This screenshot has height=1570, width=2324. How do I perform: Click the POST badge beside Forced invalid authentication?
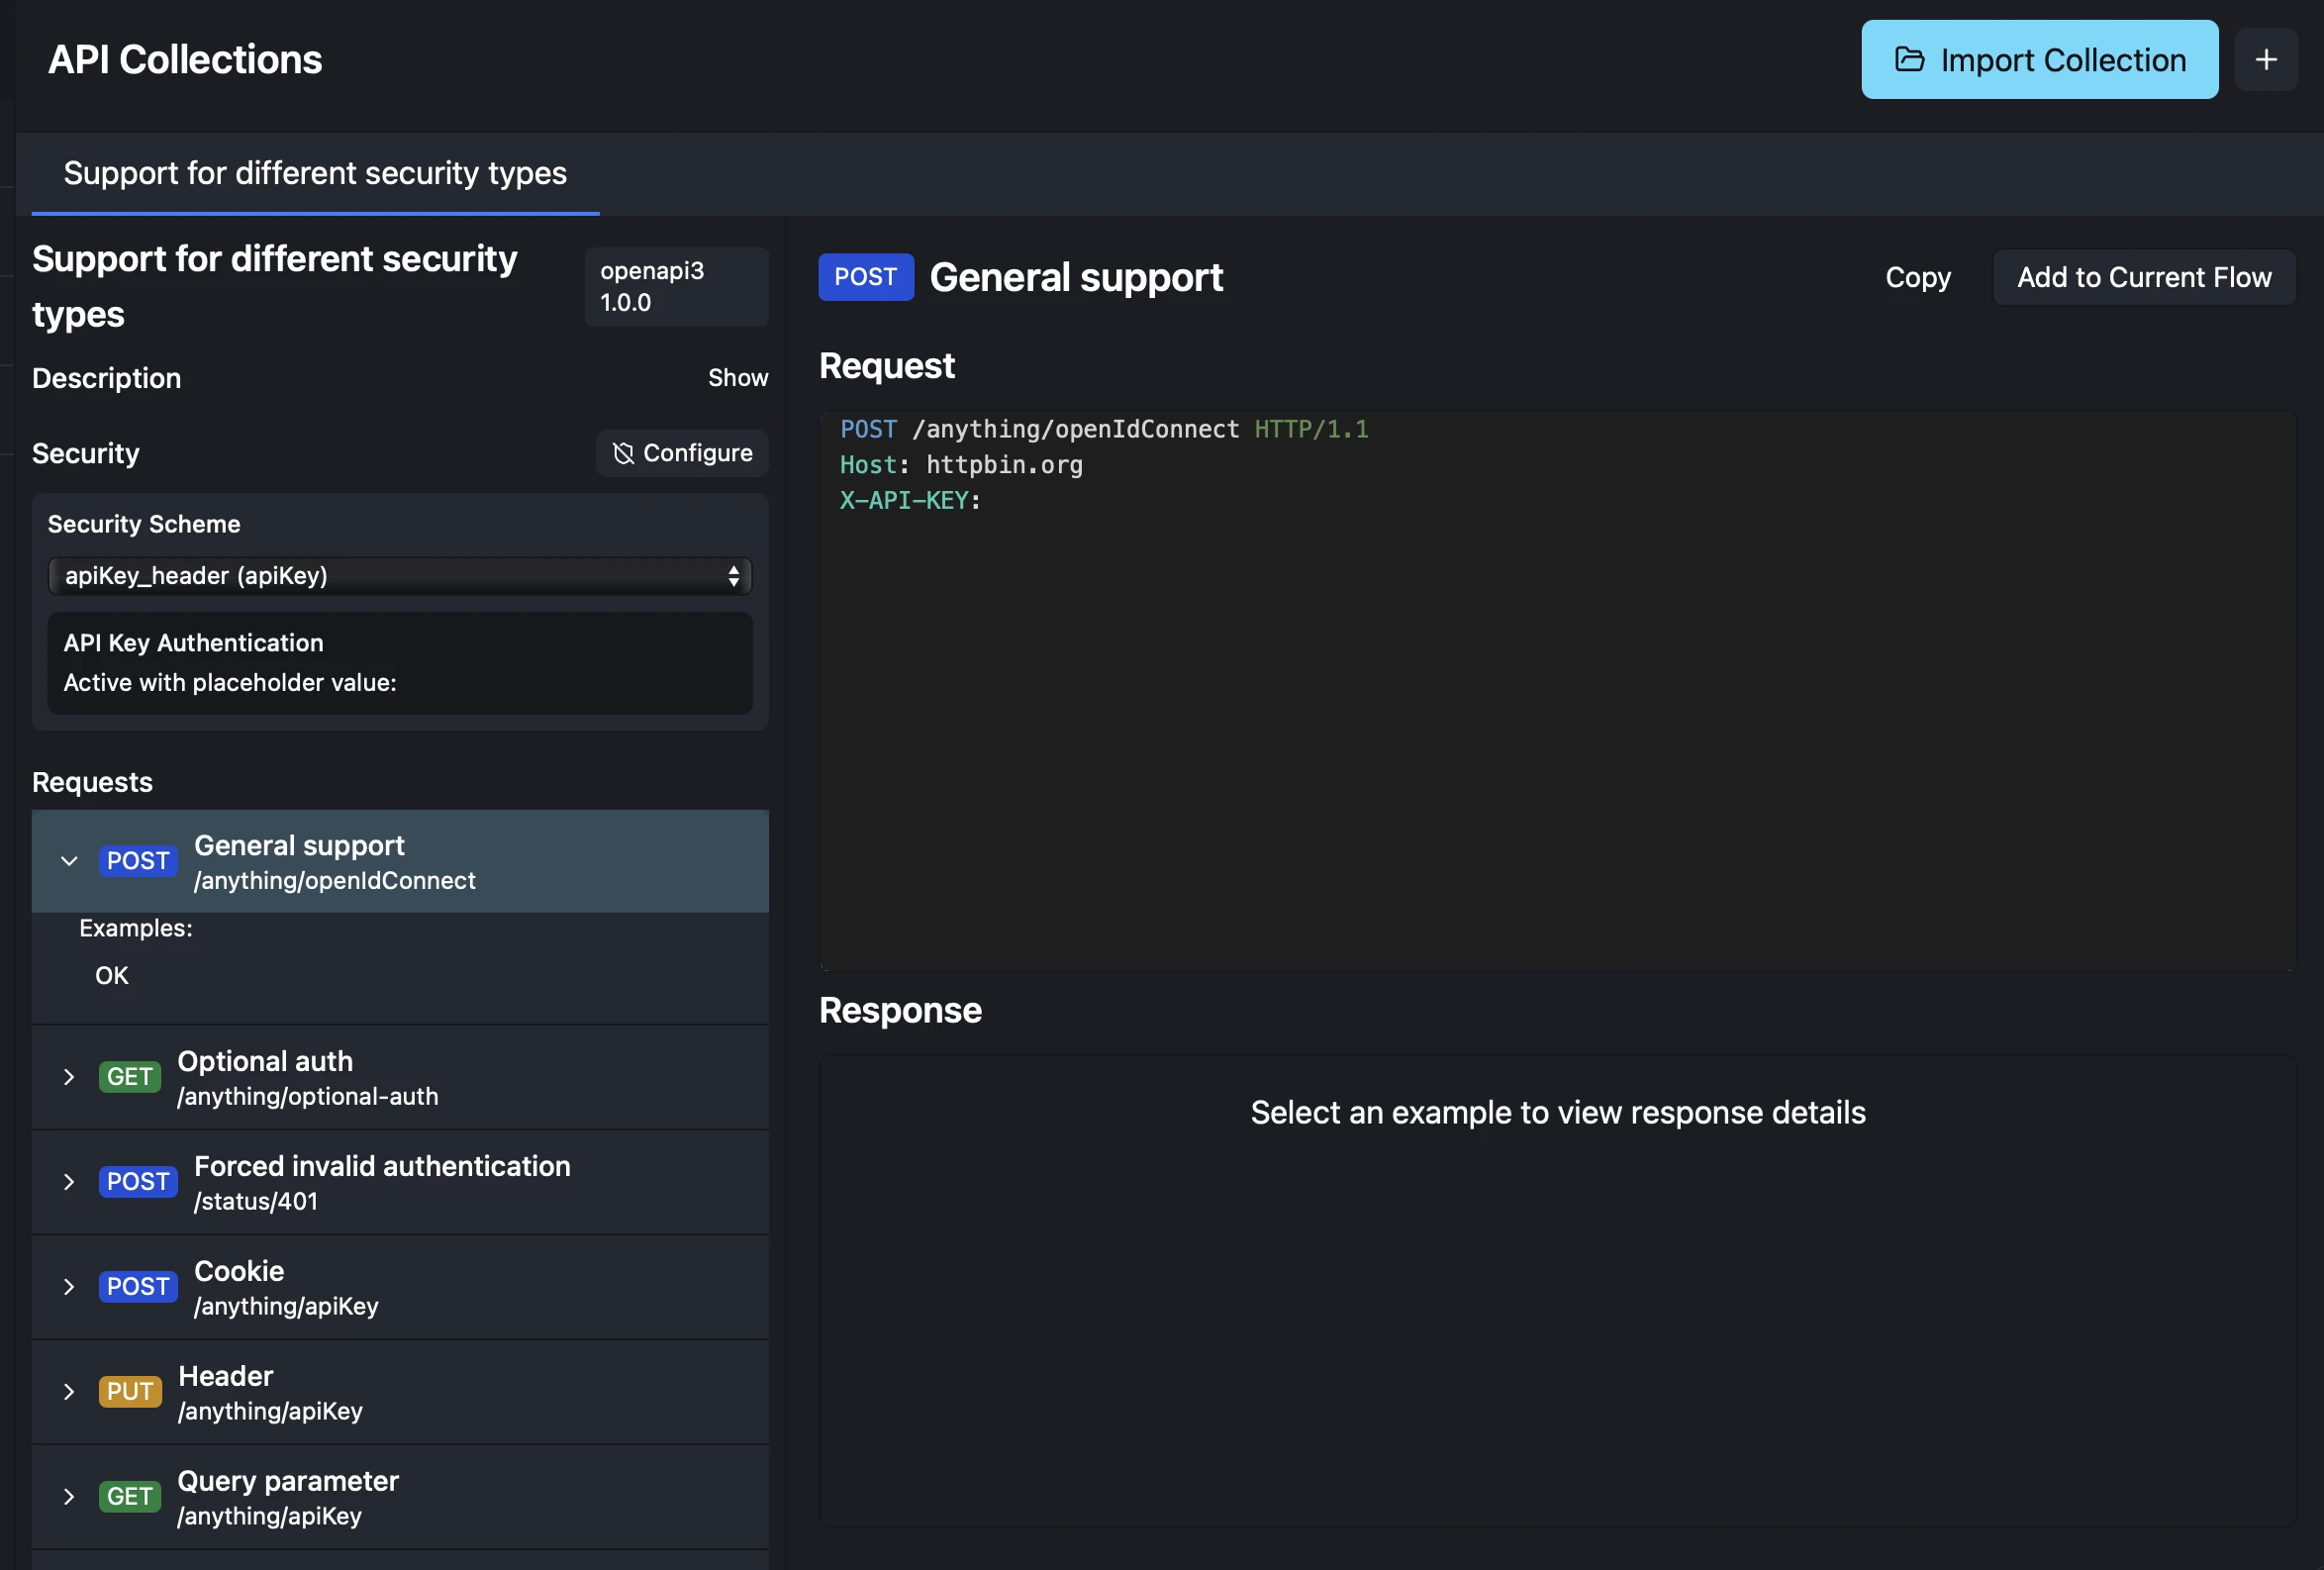[x=138, y=1182]
